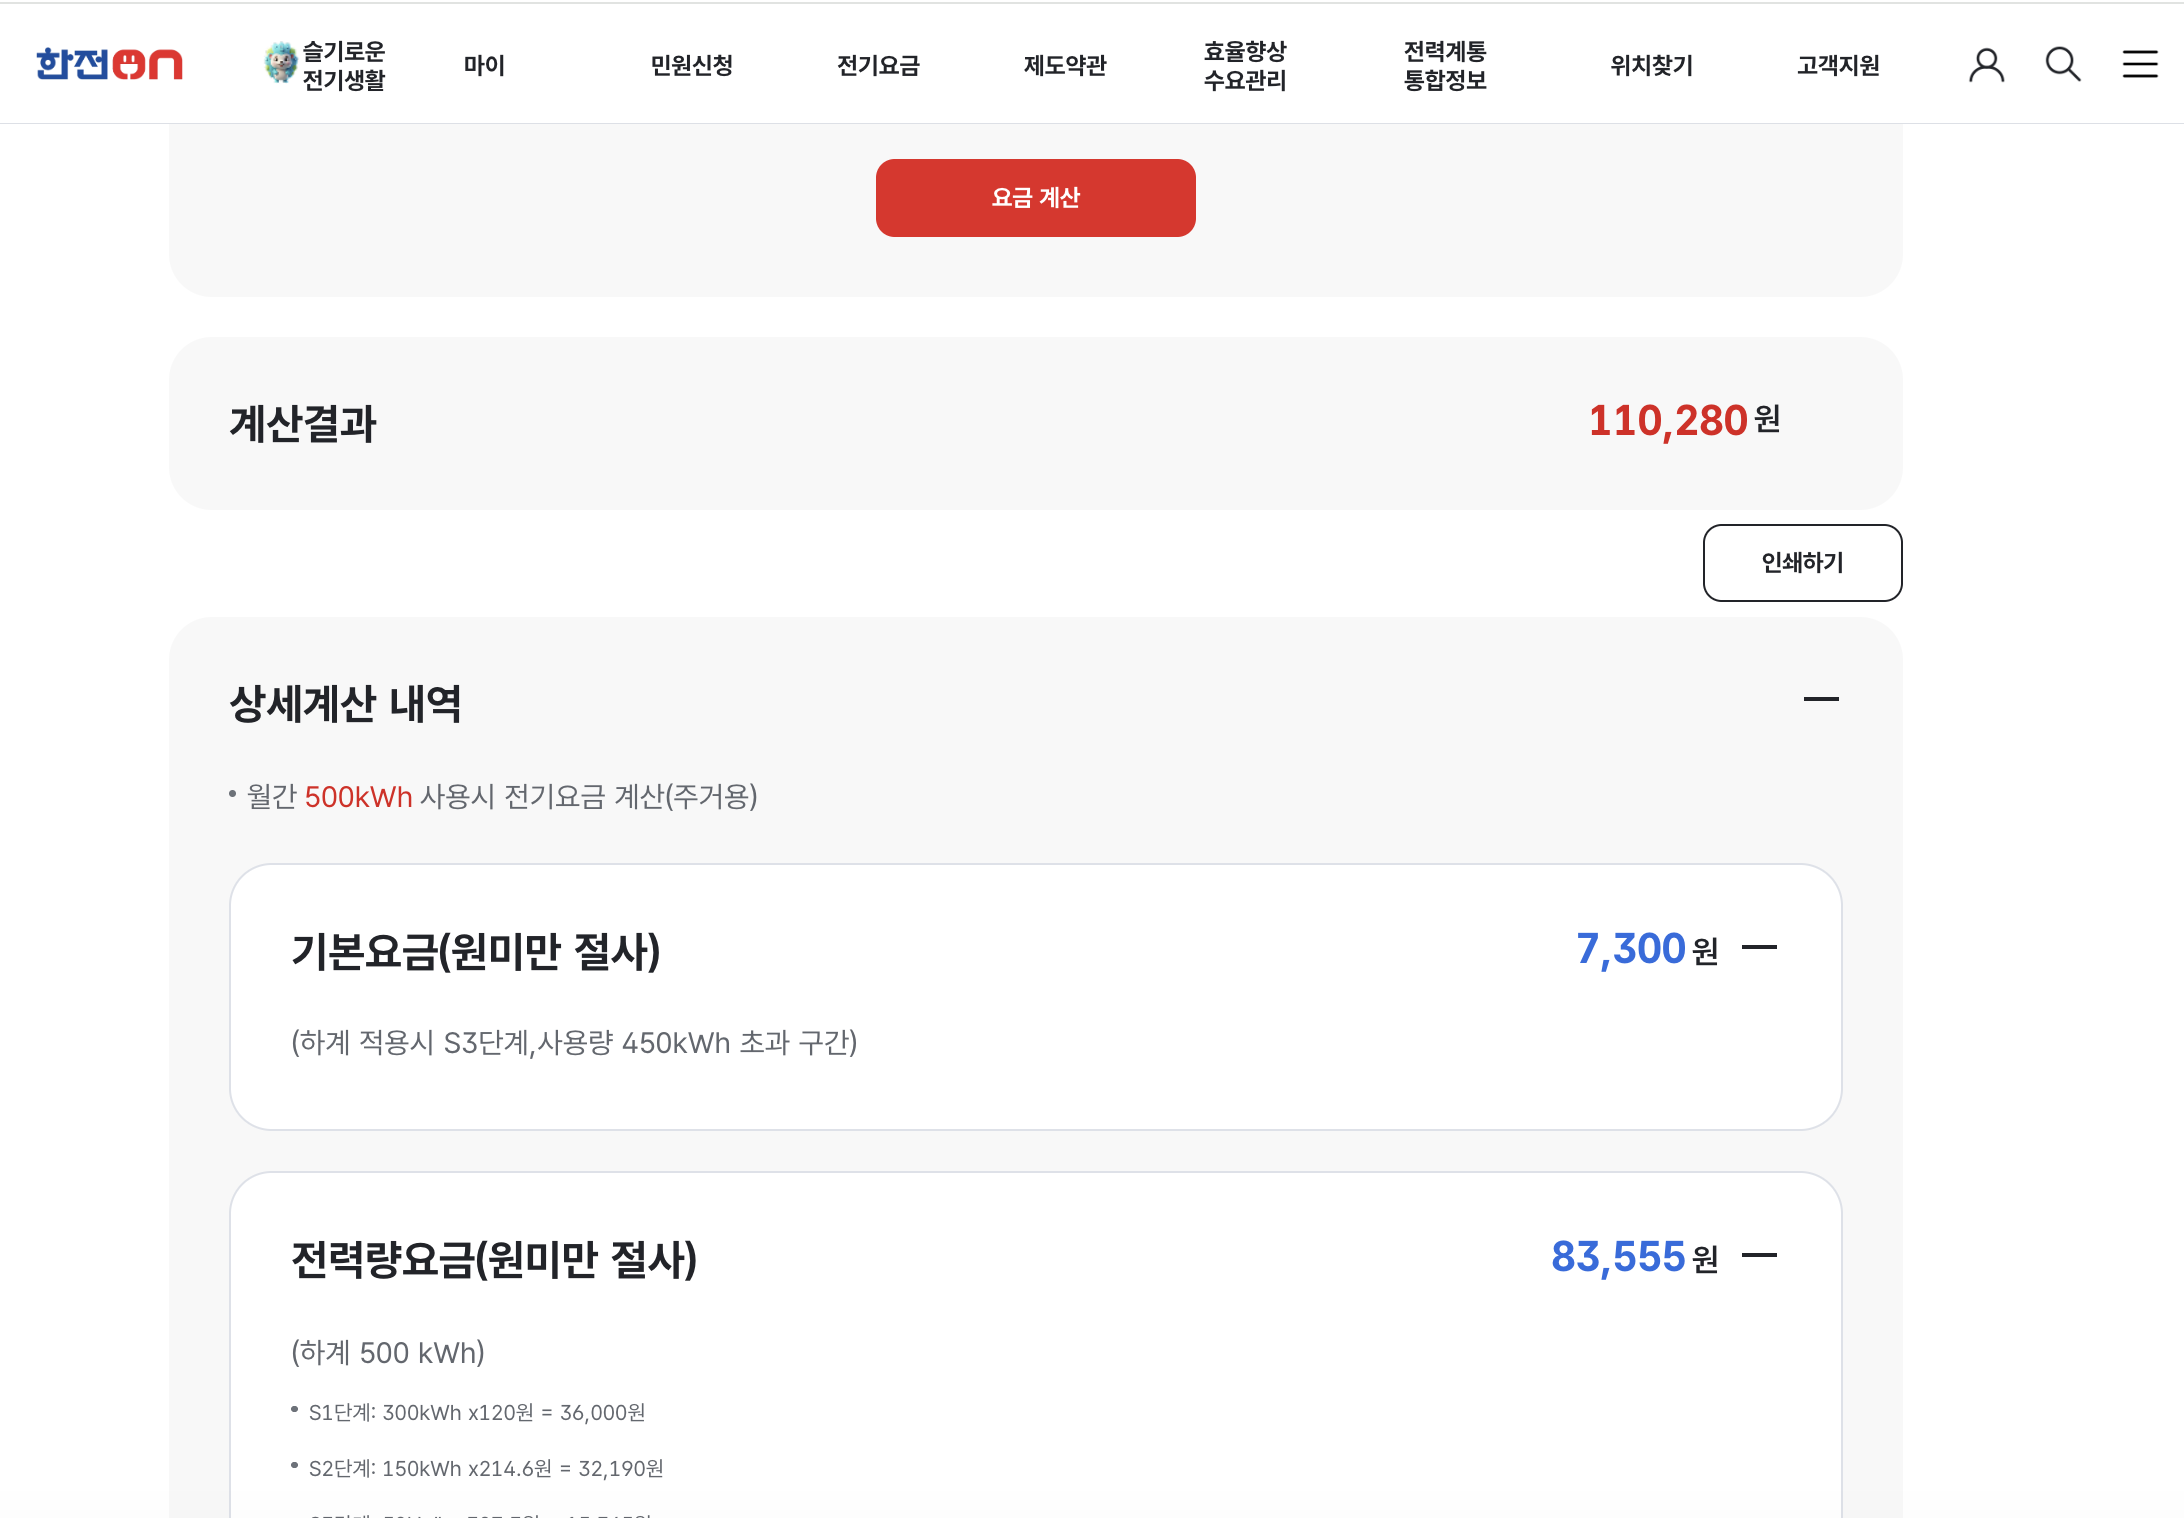Image resolution: width=2184 pixels, height=1518 pixels.
Task: Open the hamburger full menu icon
Action: pyautogui.click(x=2140, y=65)
